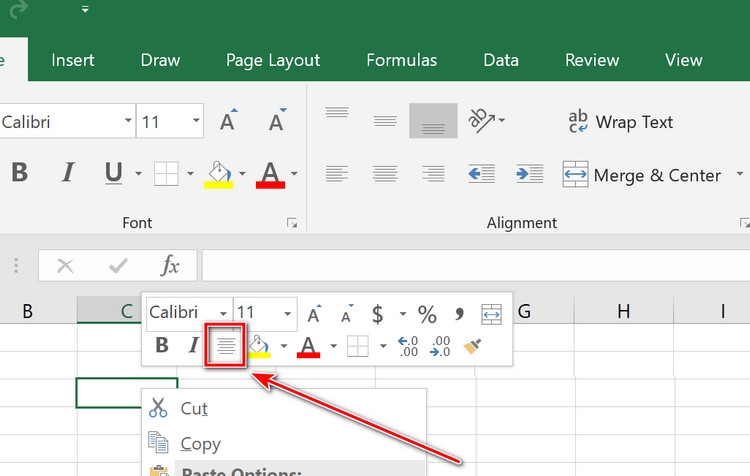Screen dimensions: 750x476
Task: Open ribbon font name Calibri dropdown
Action: [x=128, y=121]
